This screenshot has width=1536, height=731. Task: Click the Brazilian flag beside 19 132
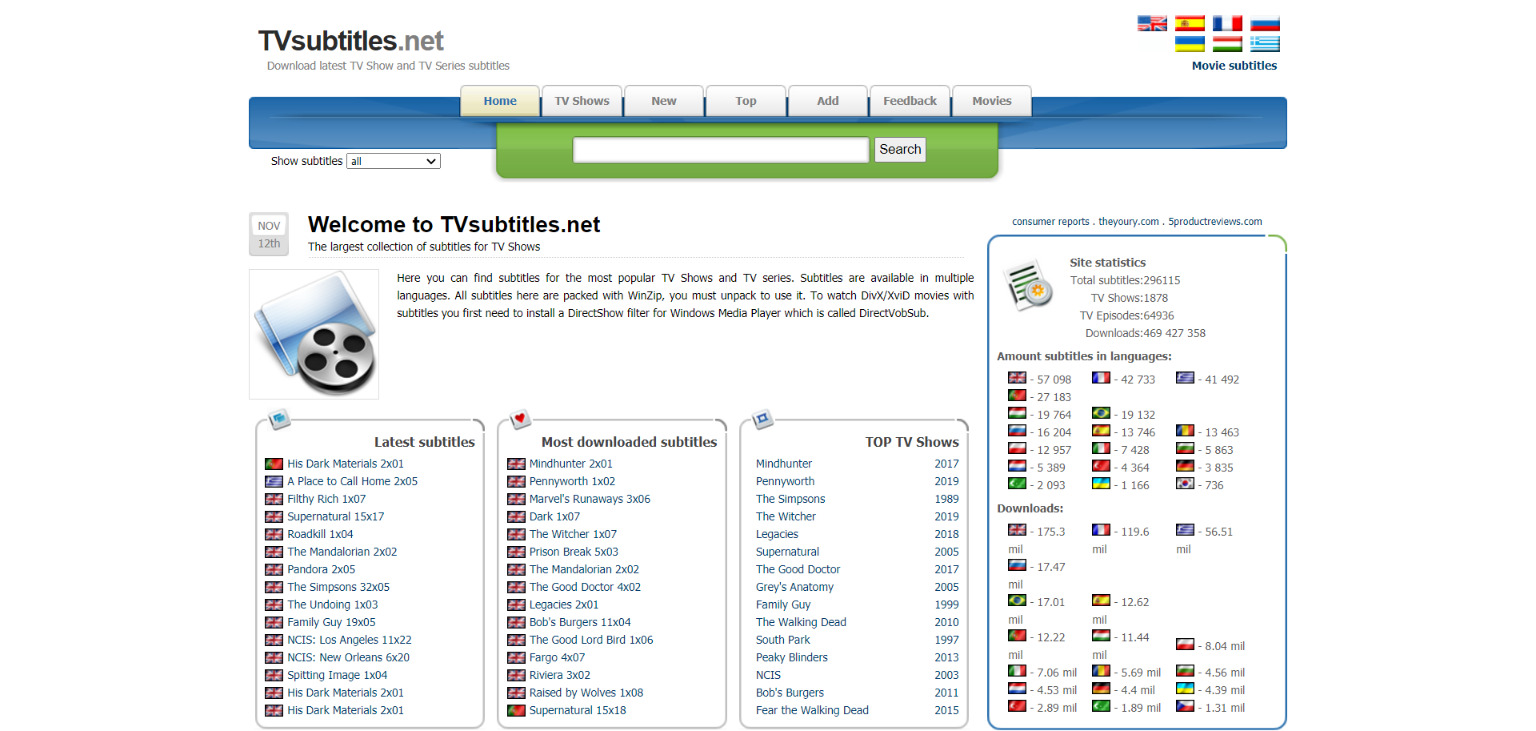pyautogui.click(x=1101, y=413)
